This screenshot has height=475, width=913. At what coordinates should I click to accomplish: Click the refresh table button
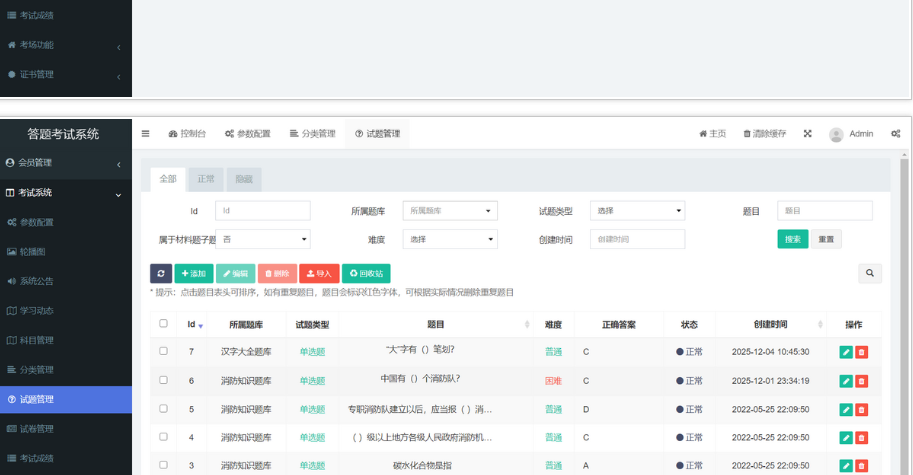coord(161,274)
